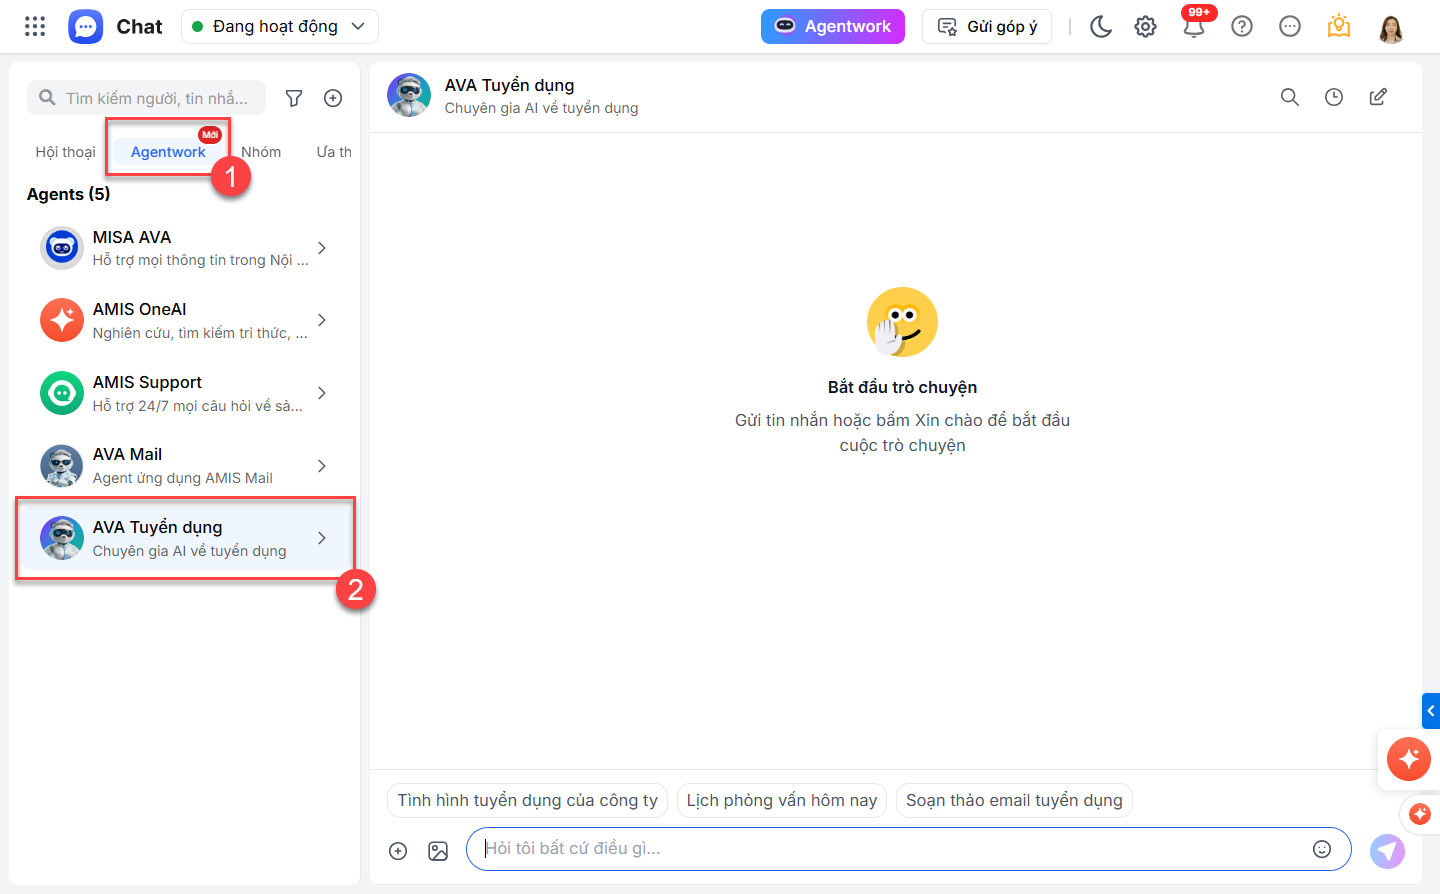Open the Đang hoạt động status dropdown

(280, 26)
